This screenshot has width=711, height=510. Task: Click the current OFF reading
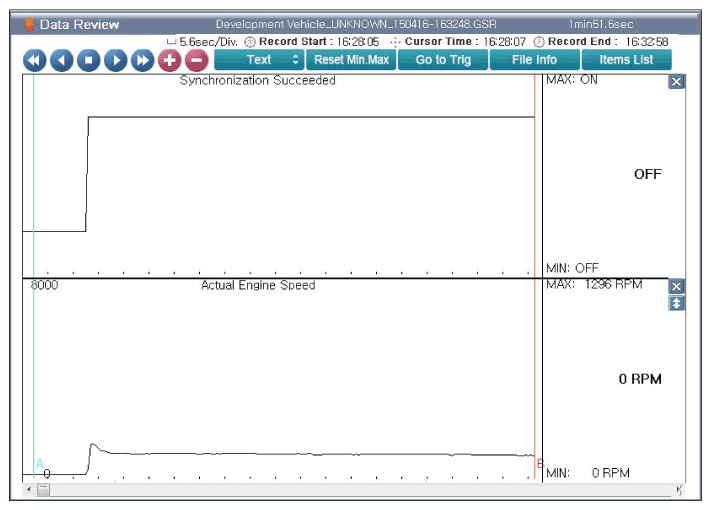pos(648,174)
